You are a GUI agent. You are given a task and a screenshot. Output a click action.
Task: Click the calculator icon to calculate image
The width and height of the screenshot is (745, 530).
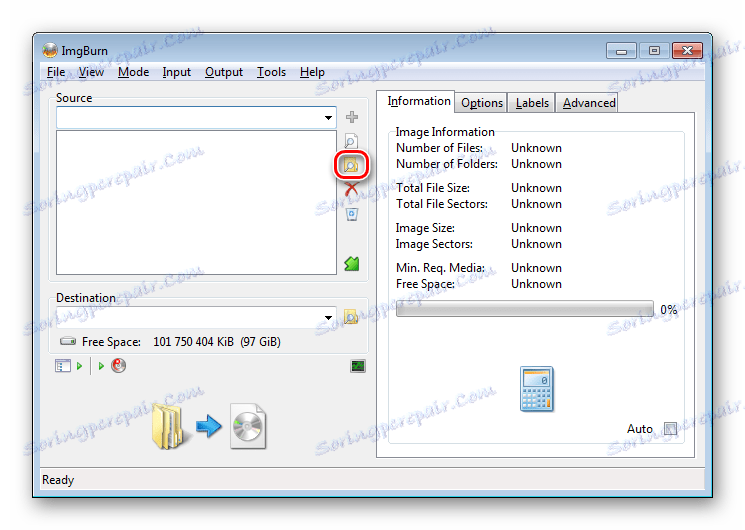click(537, 389)
